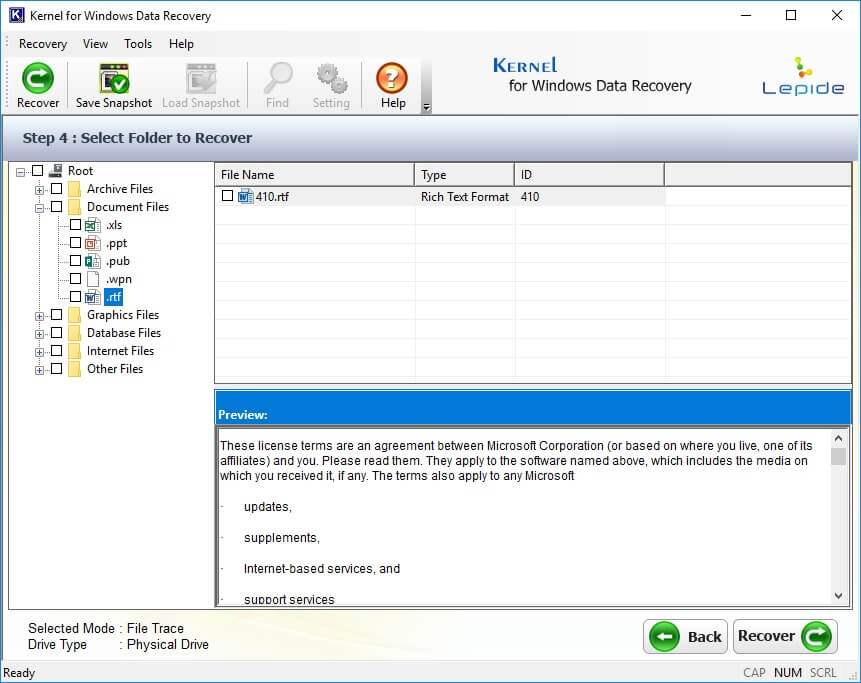Click the .rtf Word file icon in tree
The image size is (861, 683).
click(x=93, y=297)
